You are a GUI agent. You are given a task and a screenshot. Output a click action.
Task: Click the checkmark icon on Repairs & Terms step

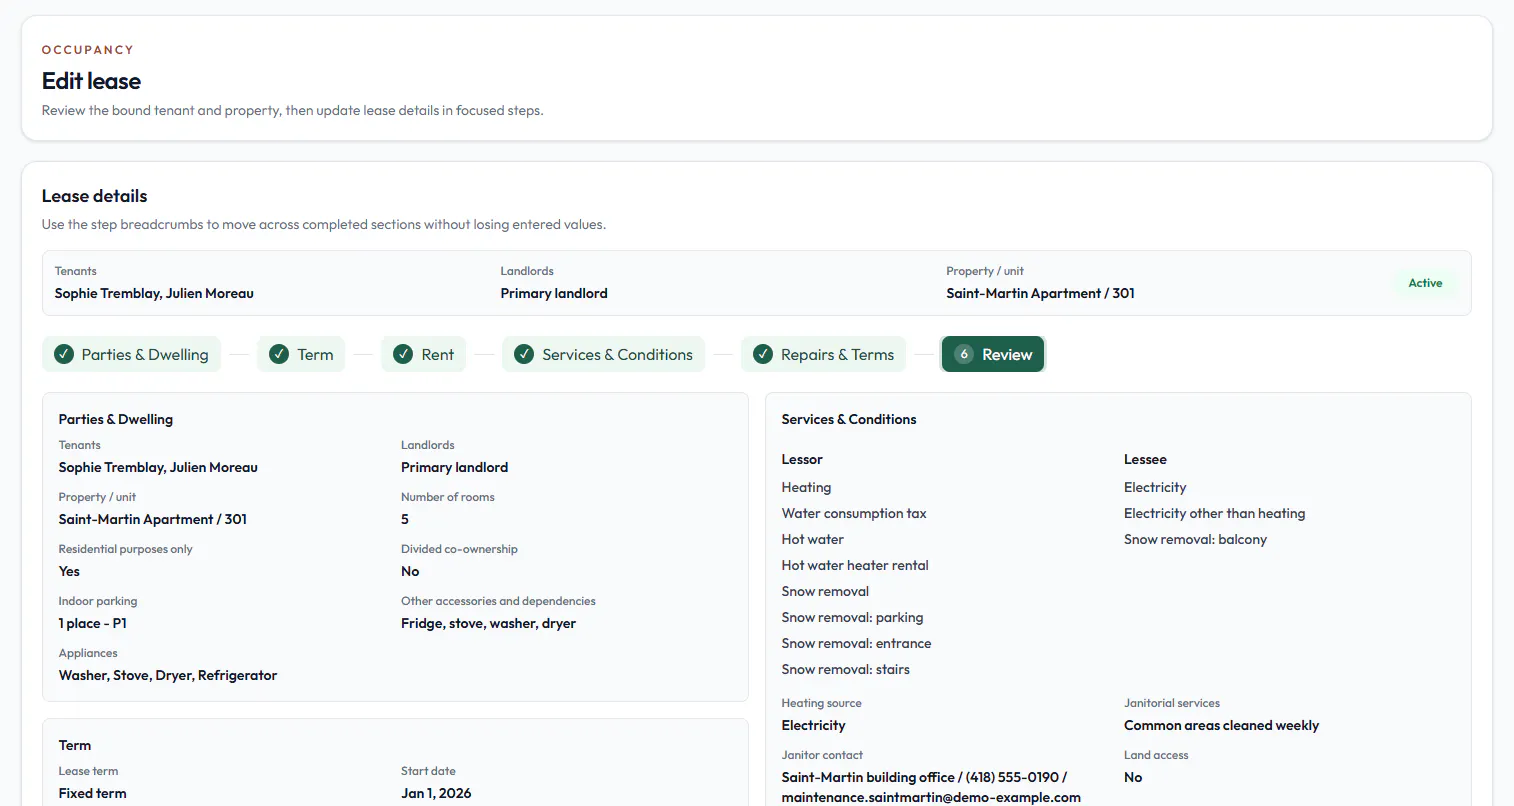[x=763, y=354]
